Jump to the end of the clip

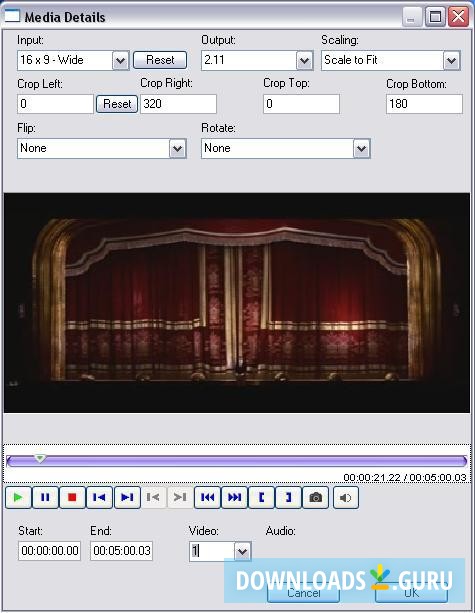click(x=234, y=497)
